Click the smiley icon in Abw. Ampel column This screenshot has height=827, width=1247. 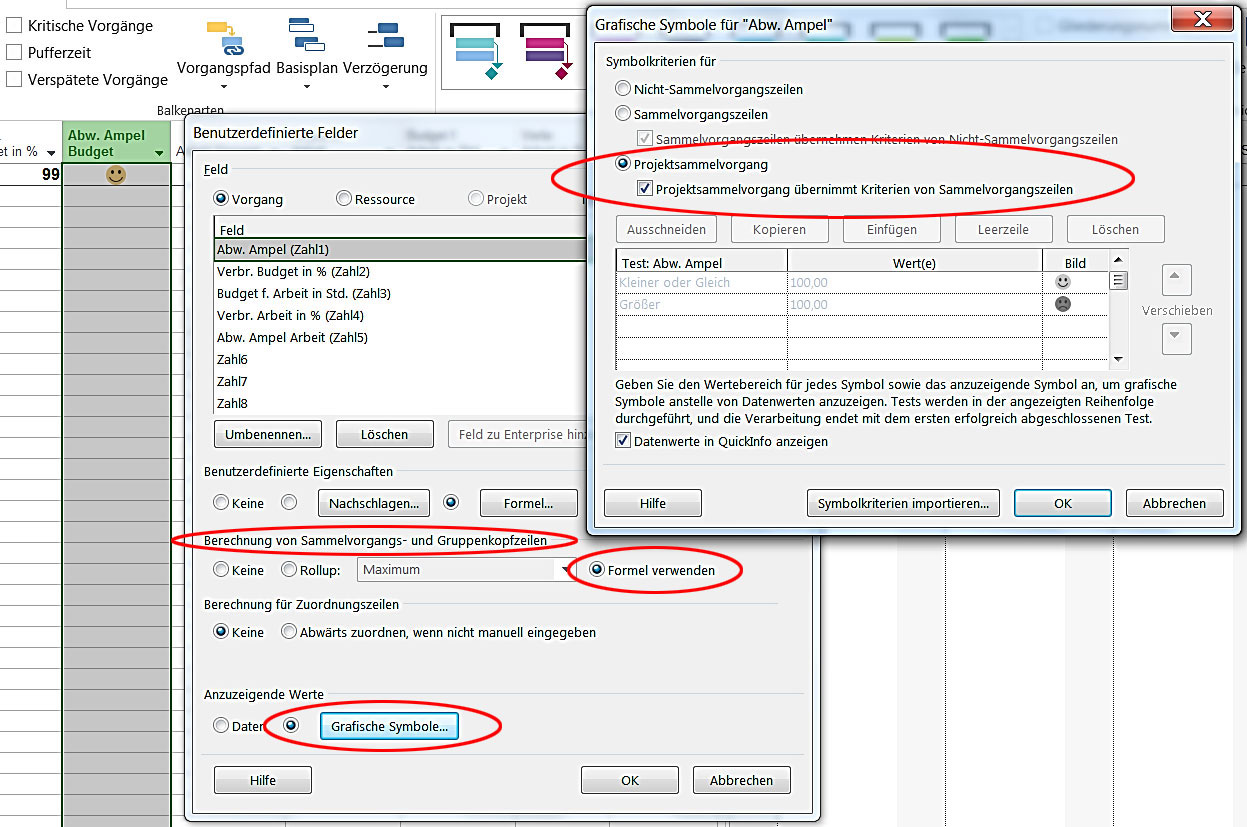[x=116, y=175]
